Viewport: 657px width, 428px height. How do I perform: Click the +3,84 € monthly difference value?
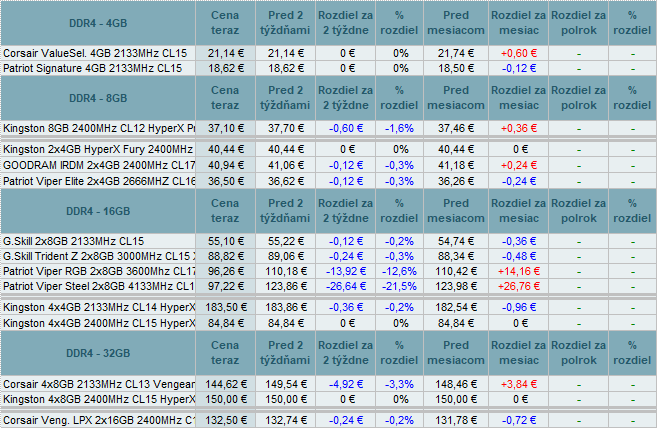(x=519, y=384)
